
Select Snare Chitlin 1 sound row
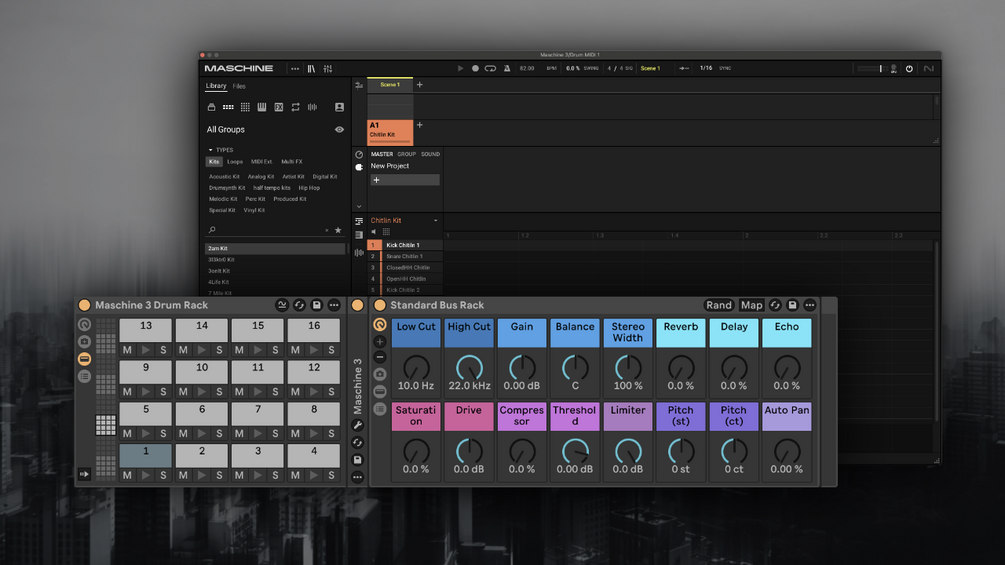[404, 256]
